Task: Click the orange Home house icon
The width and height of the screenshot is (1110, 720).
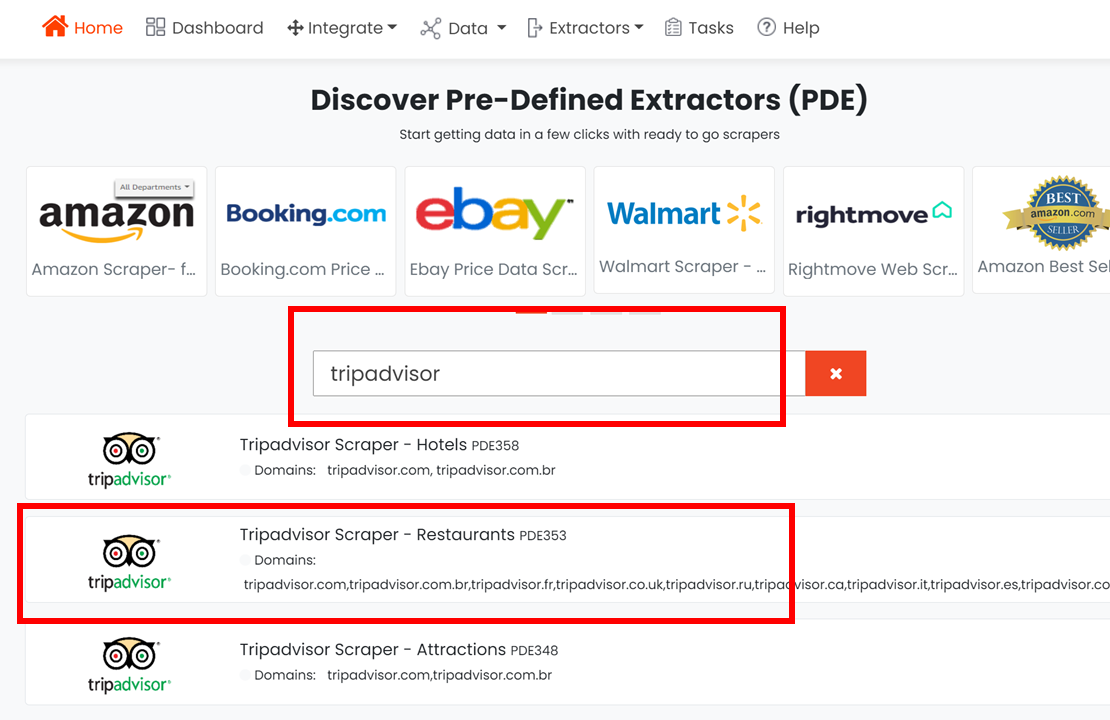Action: click(55, 27)
